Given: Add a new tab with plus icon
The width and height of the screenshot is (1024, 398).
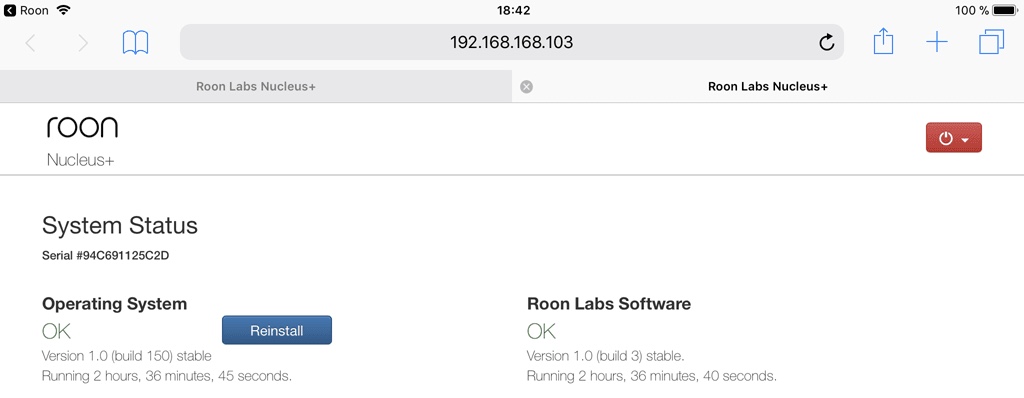Looking at the screenshot, I should 936,43.
